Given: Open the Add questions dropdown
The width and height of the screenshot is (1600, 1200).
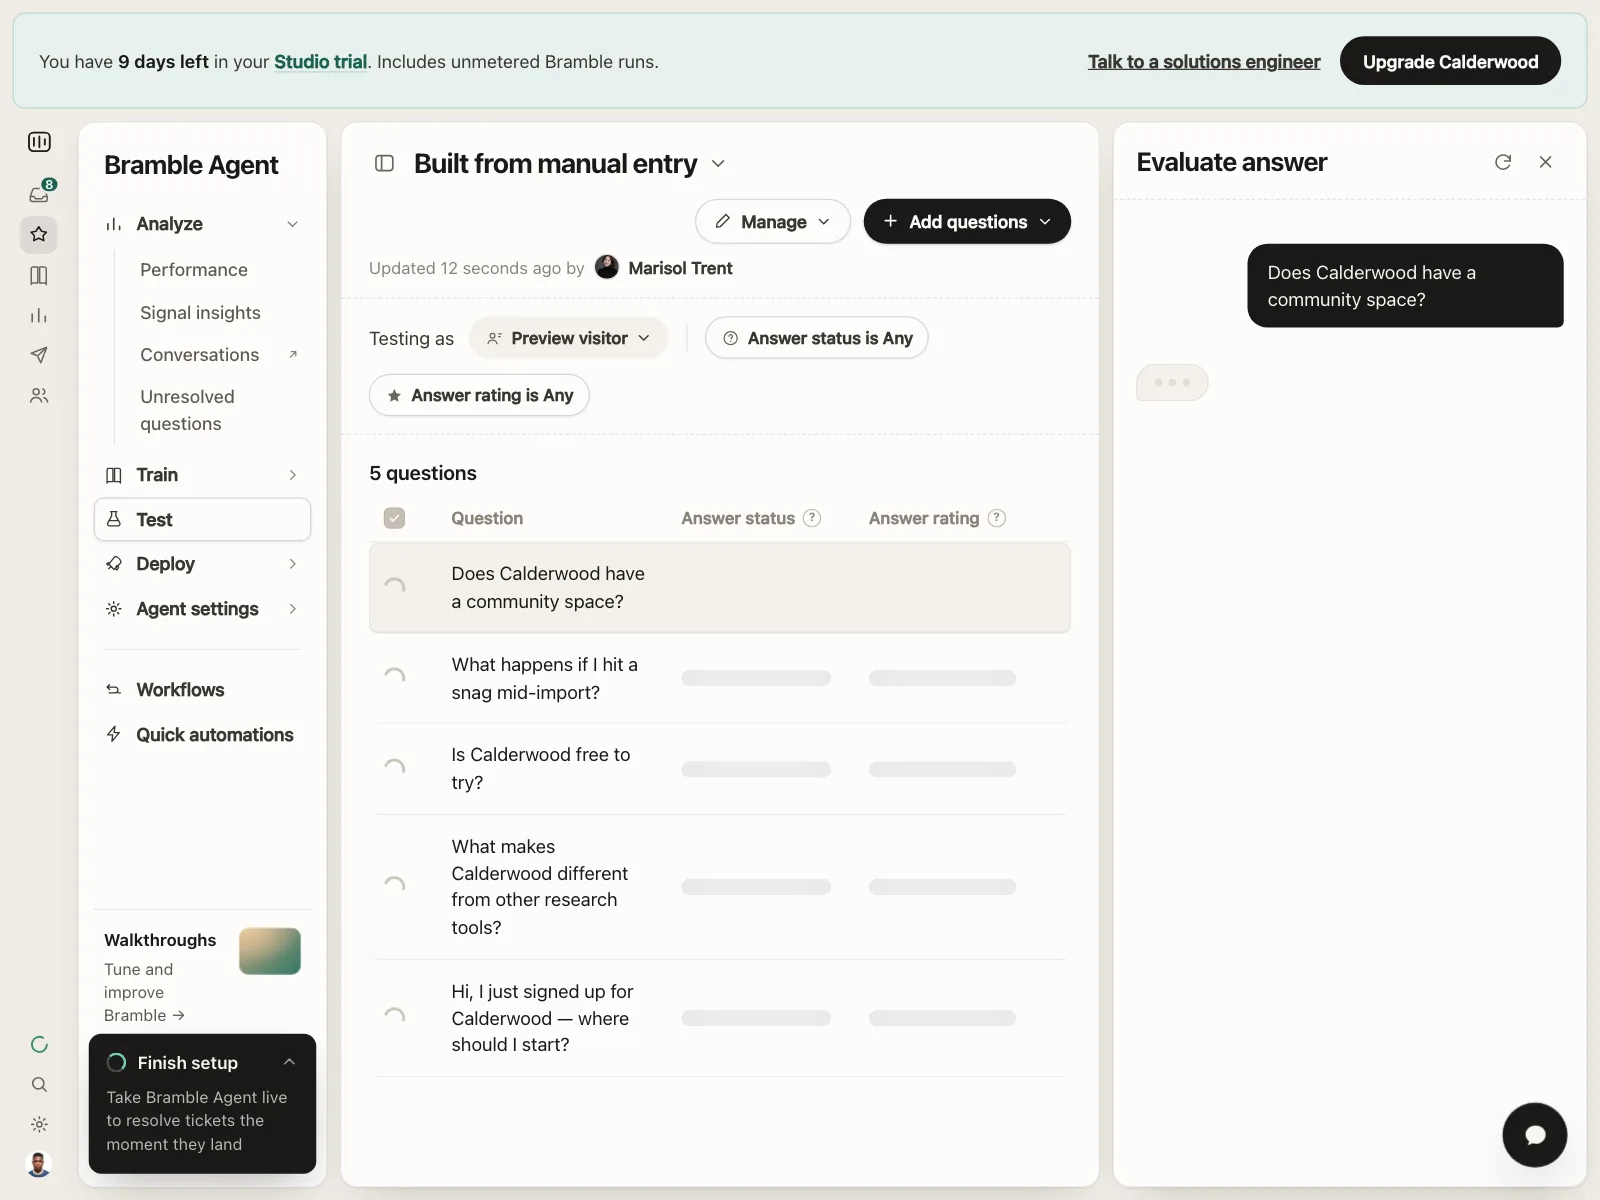Looking at the screenshot, I should pos(967,221).
